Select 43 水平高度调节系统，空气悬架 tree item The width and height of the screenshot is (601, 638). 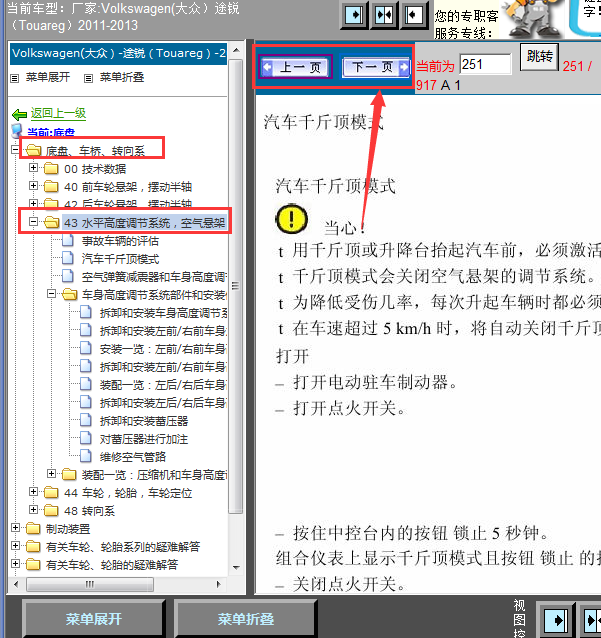[144, 223]
